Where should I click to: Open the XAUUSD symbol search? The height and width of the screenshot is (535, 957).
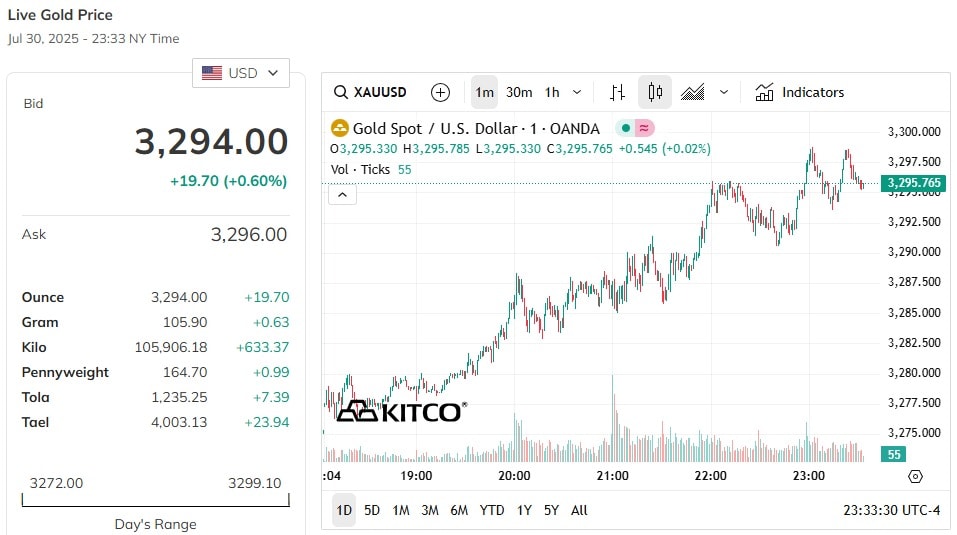tap(370, 92)
